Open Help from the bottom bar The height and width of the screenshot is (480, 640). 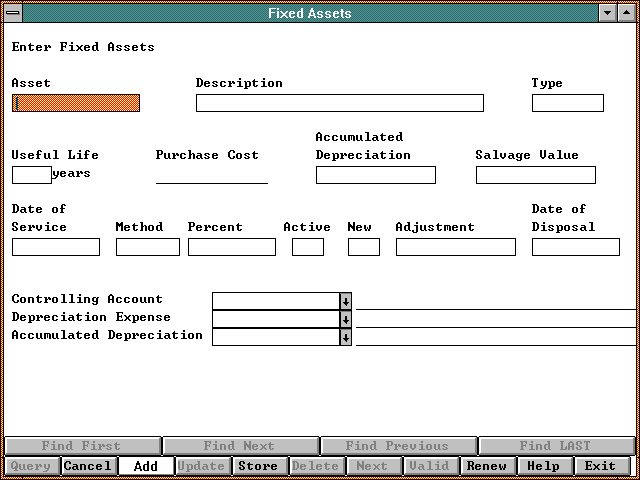click(543, 466)
